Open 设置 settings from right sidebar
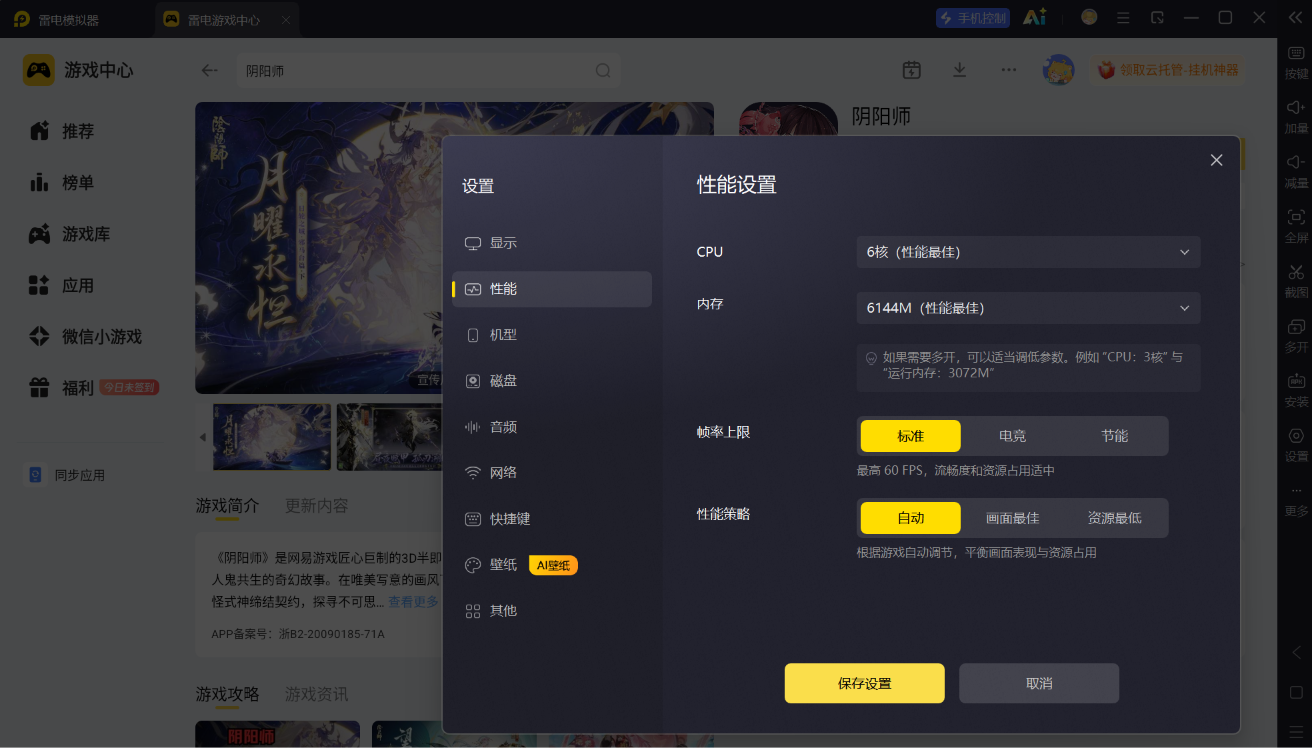 coord(1296,444)
